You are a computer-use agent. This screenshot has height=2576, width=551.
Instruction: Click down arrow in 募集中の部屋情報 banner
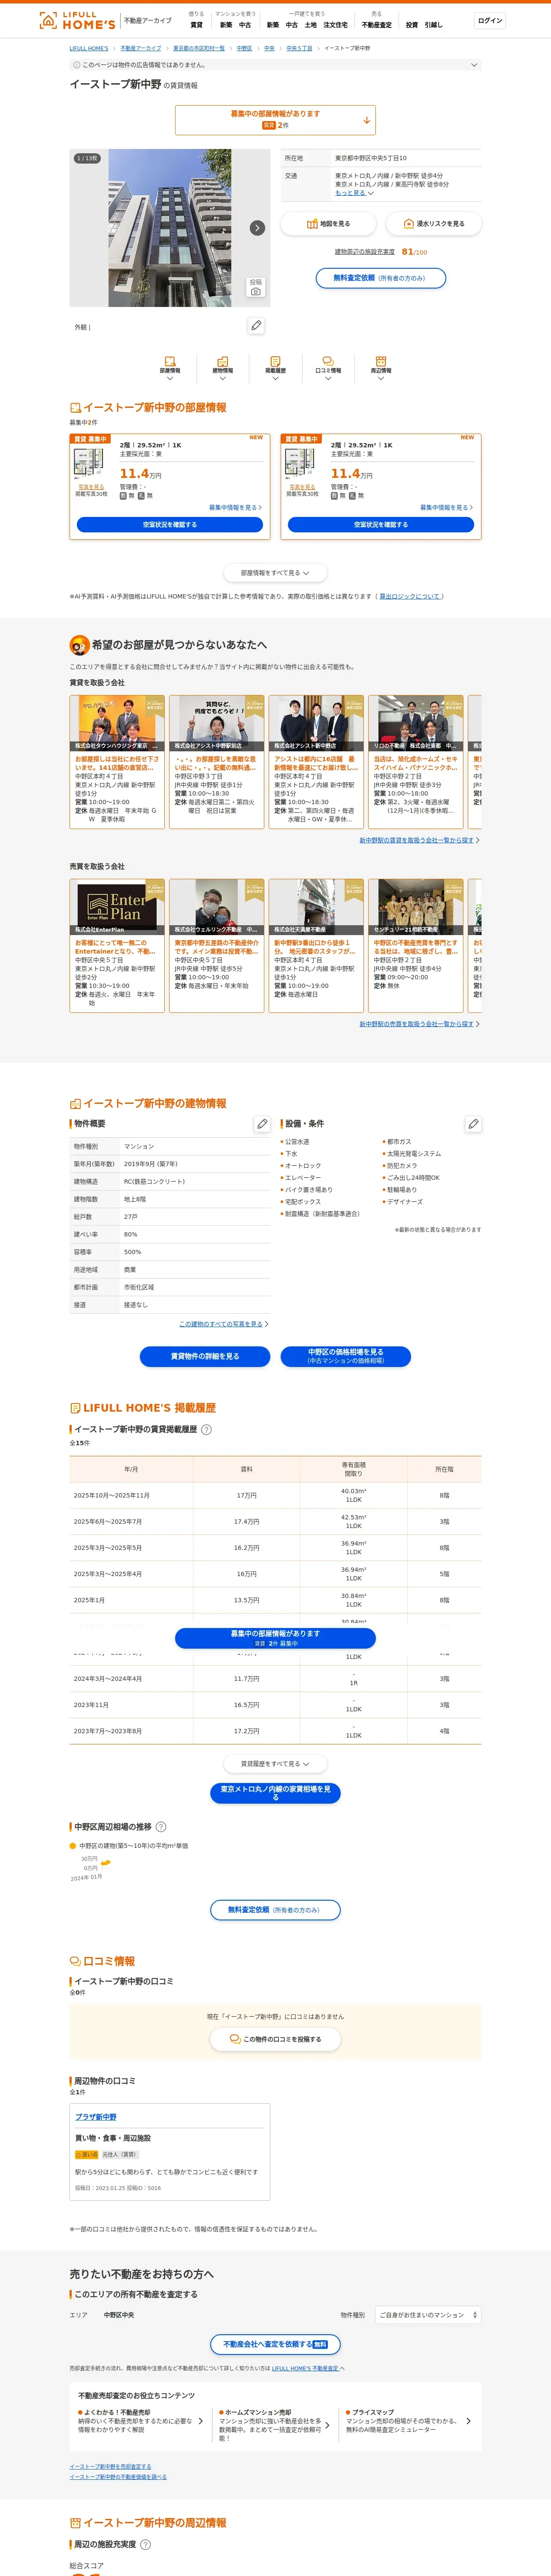367,120
